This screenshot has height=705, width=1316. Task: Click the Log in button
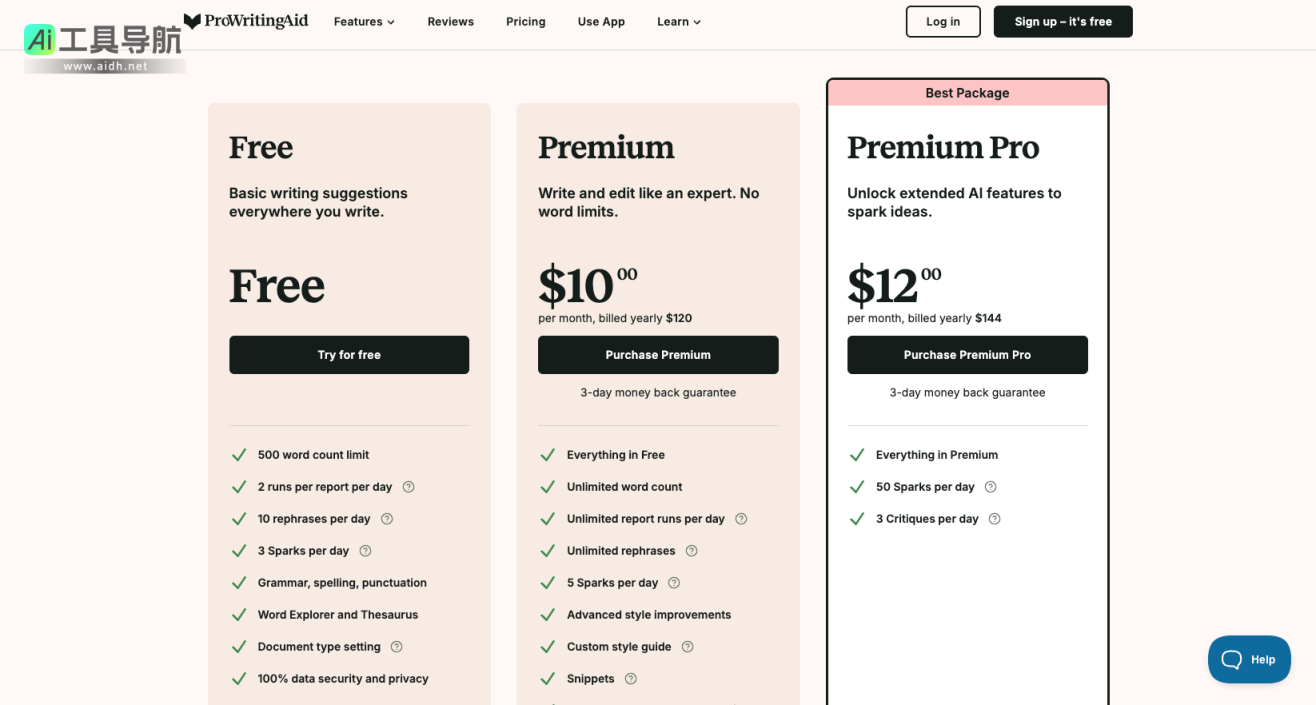942,21
